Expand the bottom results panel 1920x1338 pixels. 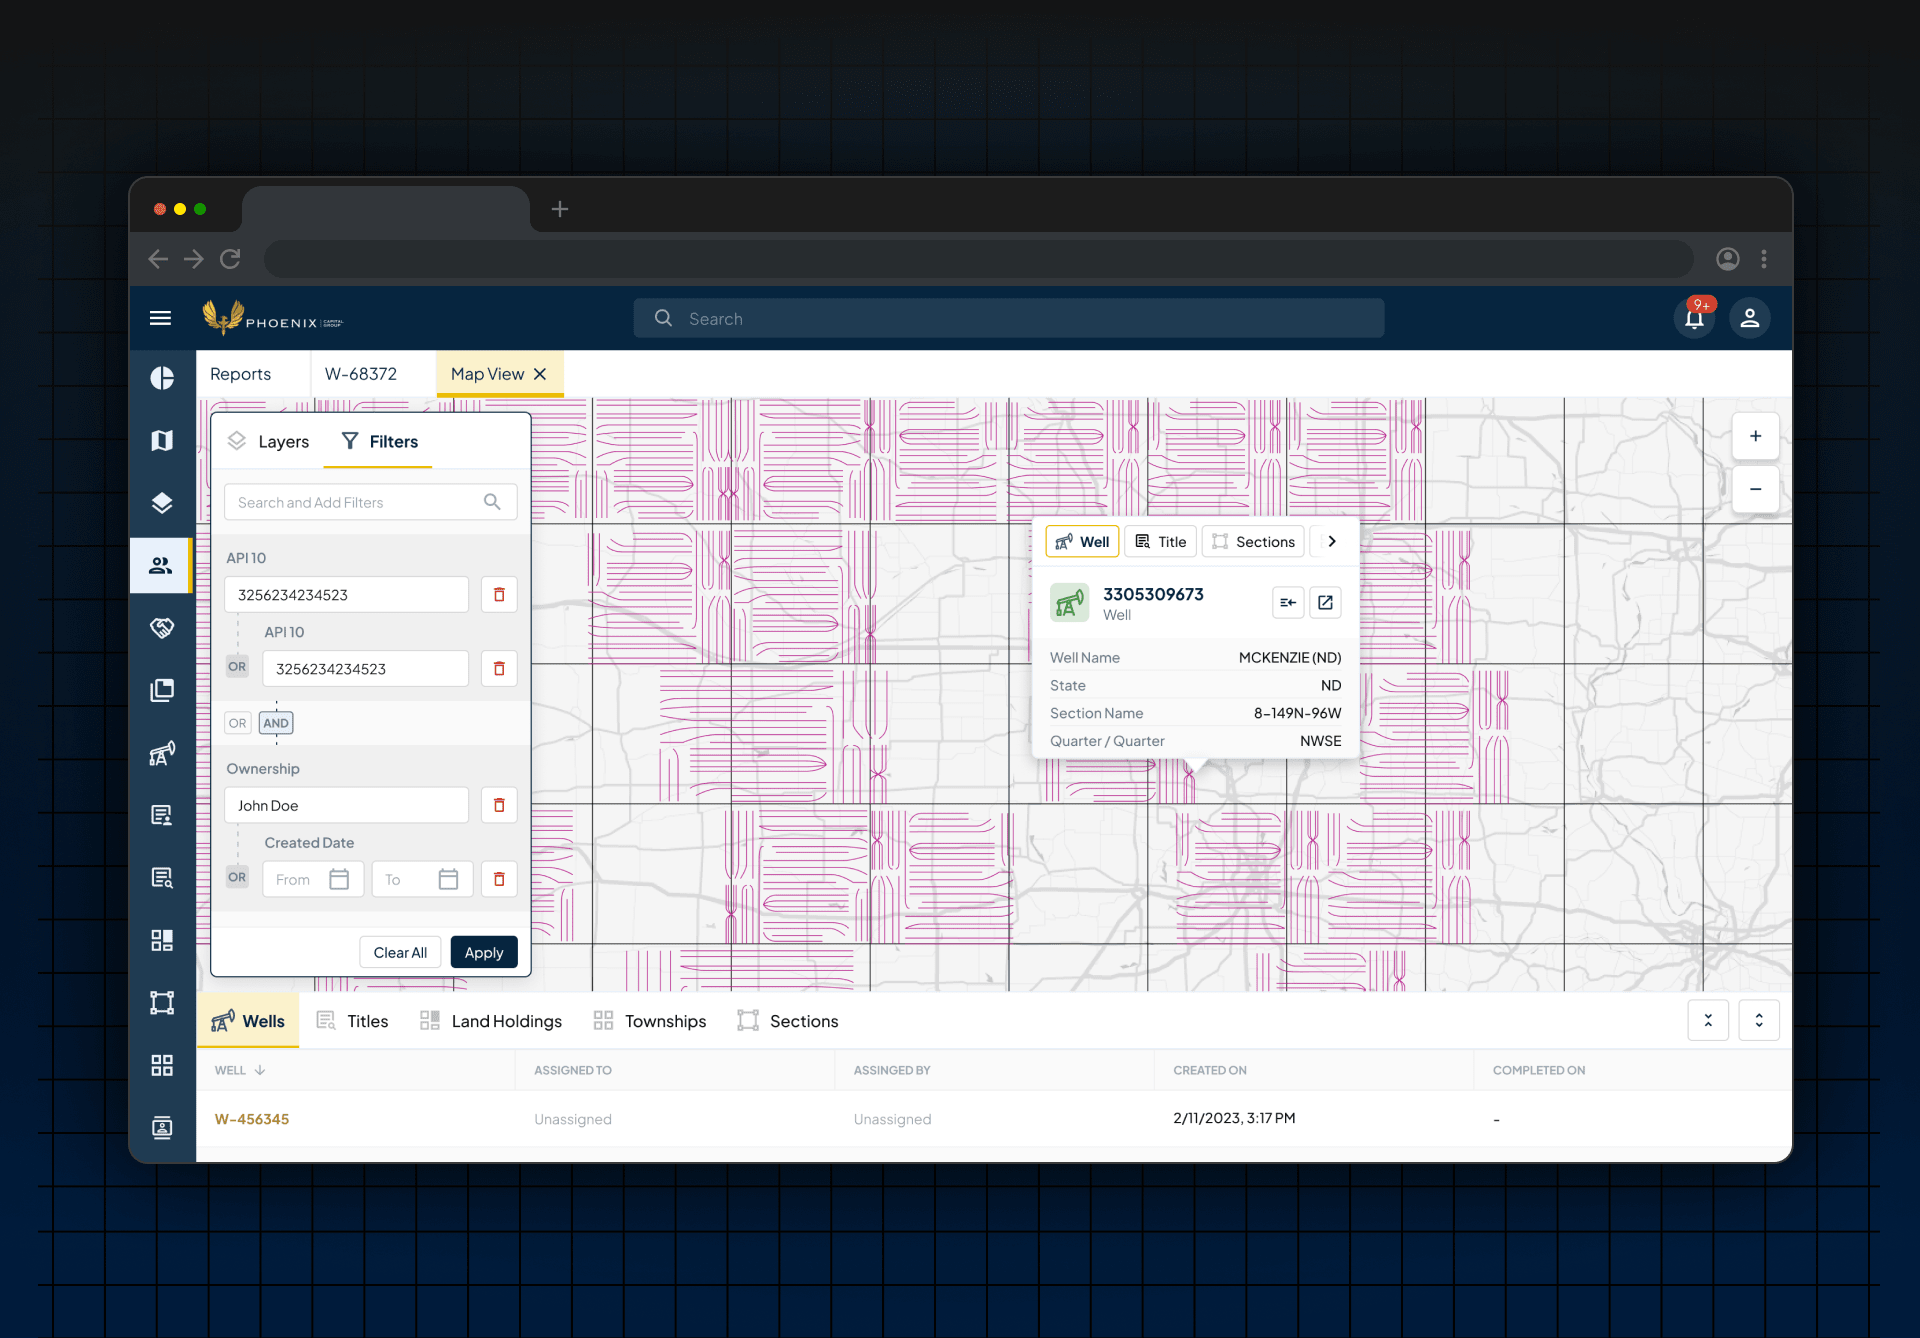coord(1759,1021)
